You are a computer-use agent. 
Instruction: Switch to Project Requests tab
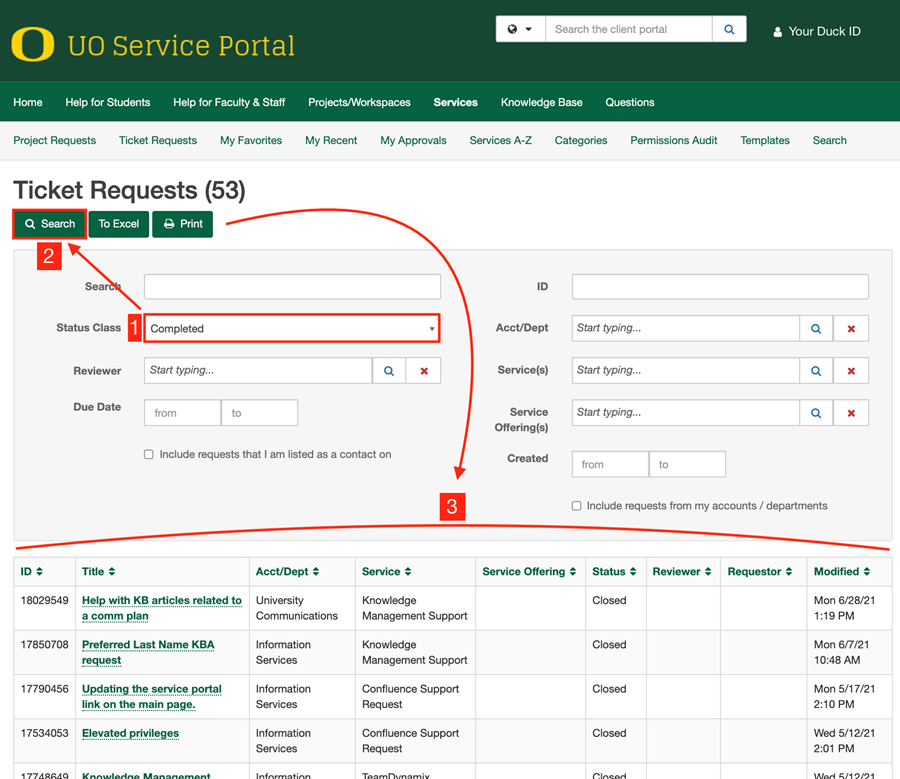(x=55, y=141)
